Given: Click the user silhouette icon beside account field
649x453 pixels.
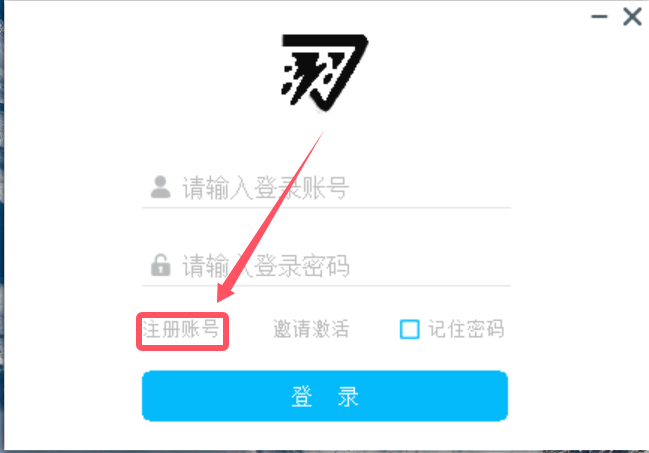Looking at the screenshot, I should click(x=161, y=187).
